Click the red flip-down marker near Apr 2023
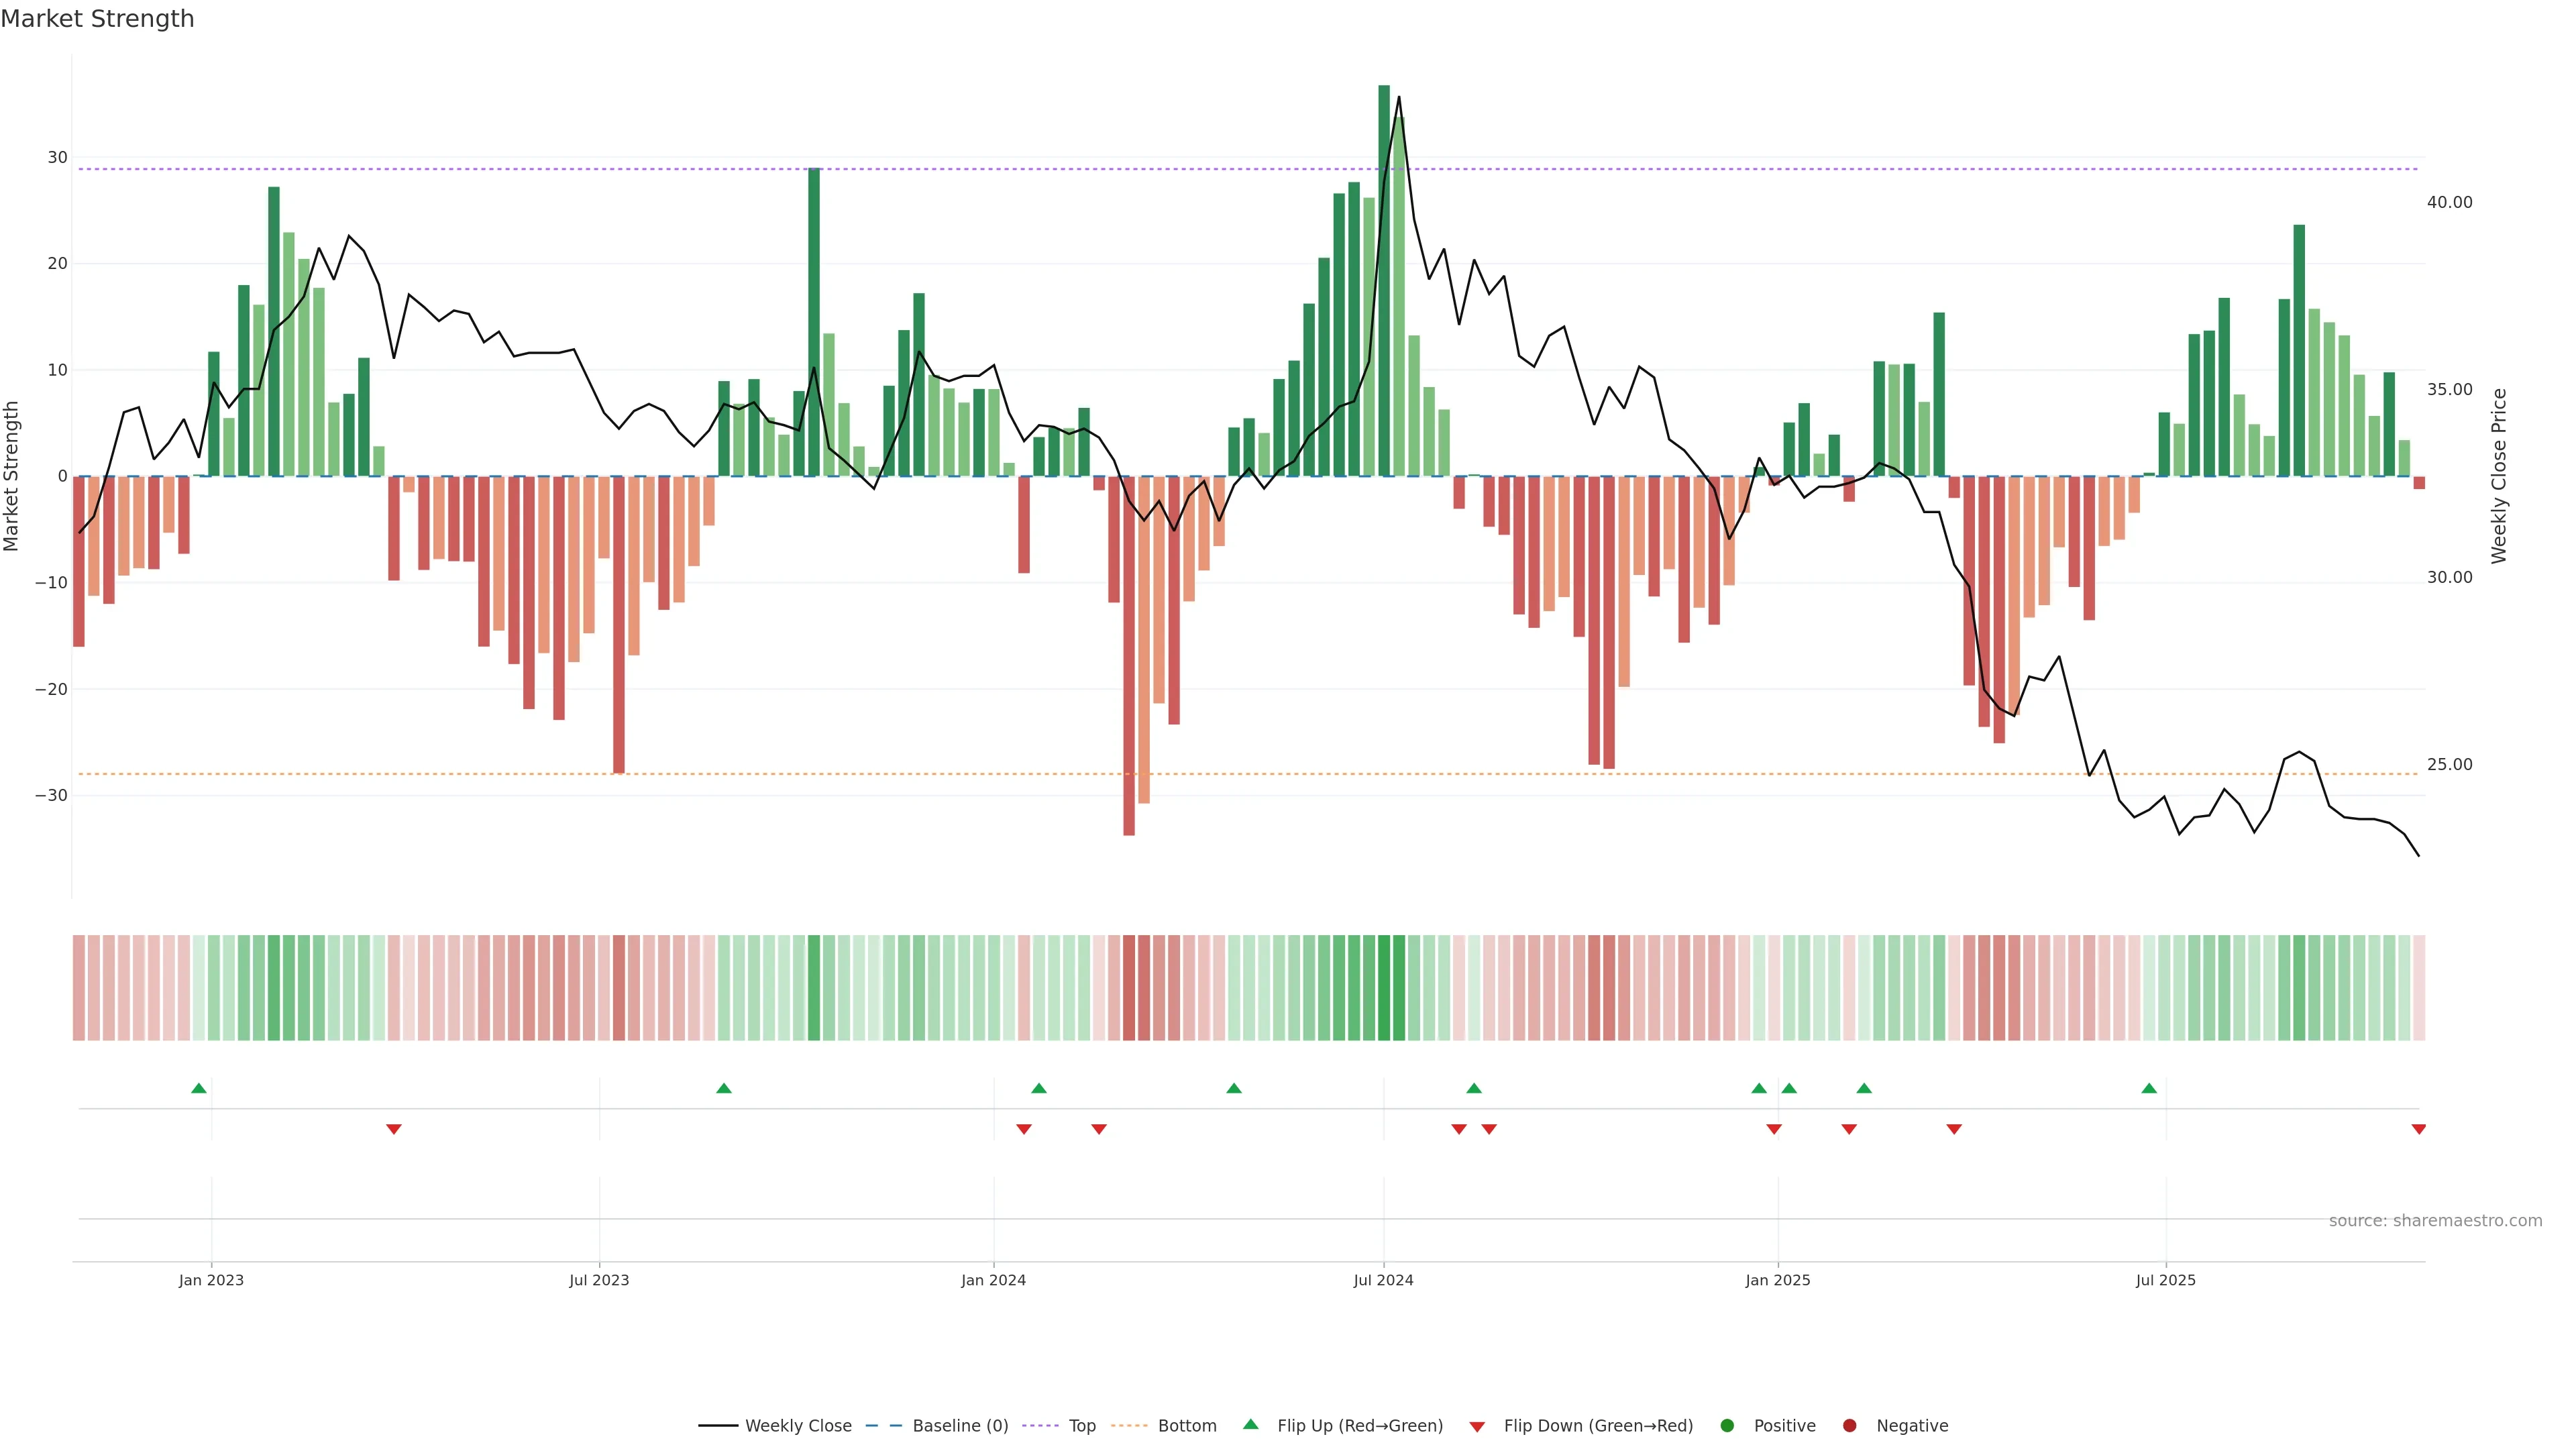The image size is (2576, 1449). 394,1129
